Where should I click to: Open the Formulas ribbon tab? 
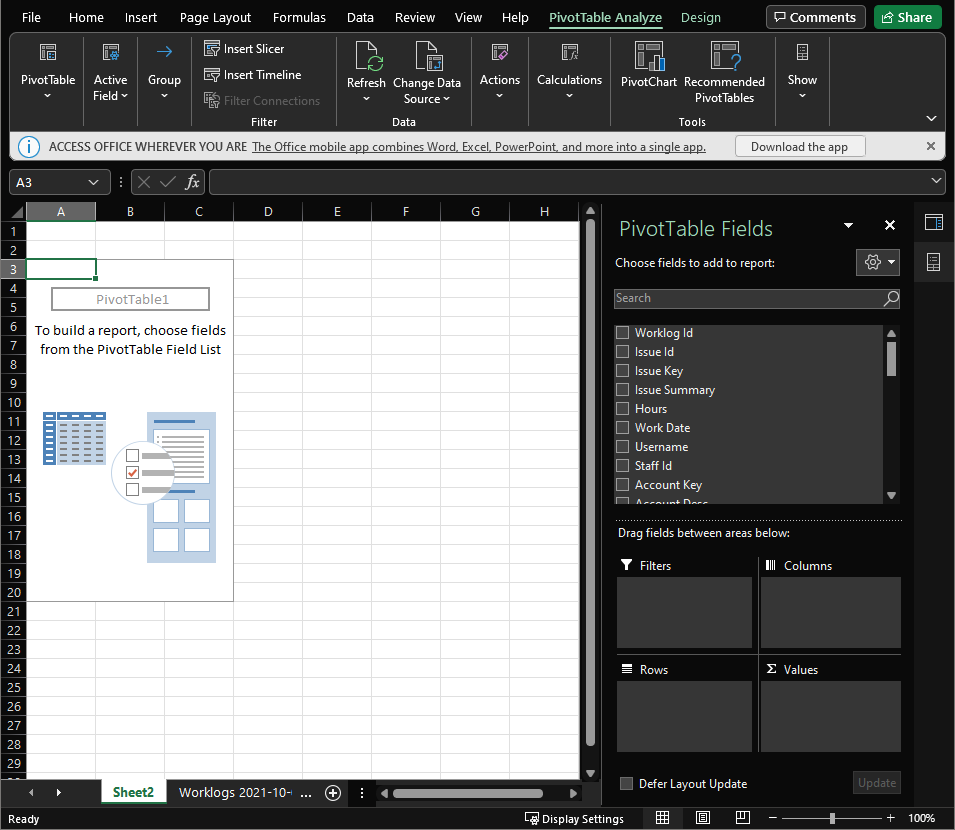299,17
